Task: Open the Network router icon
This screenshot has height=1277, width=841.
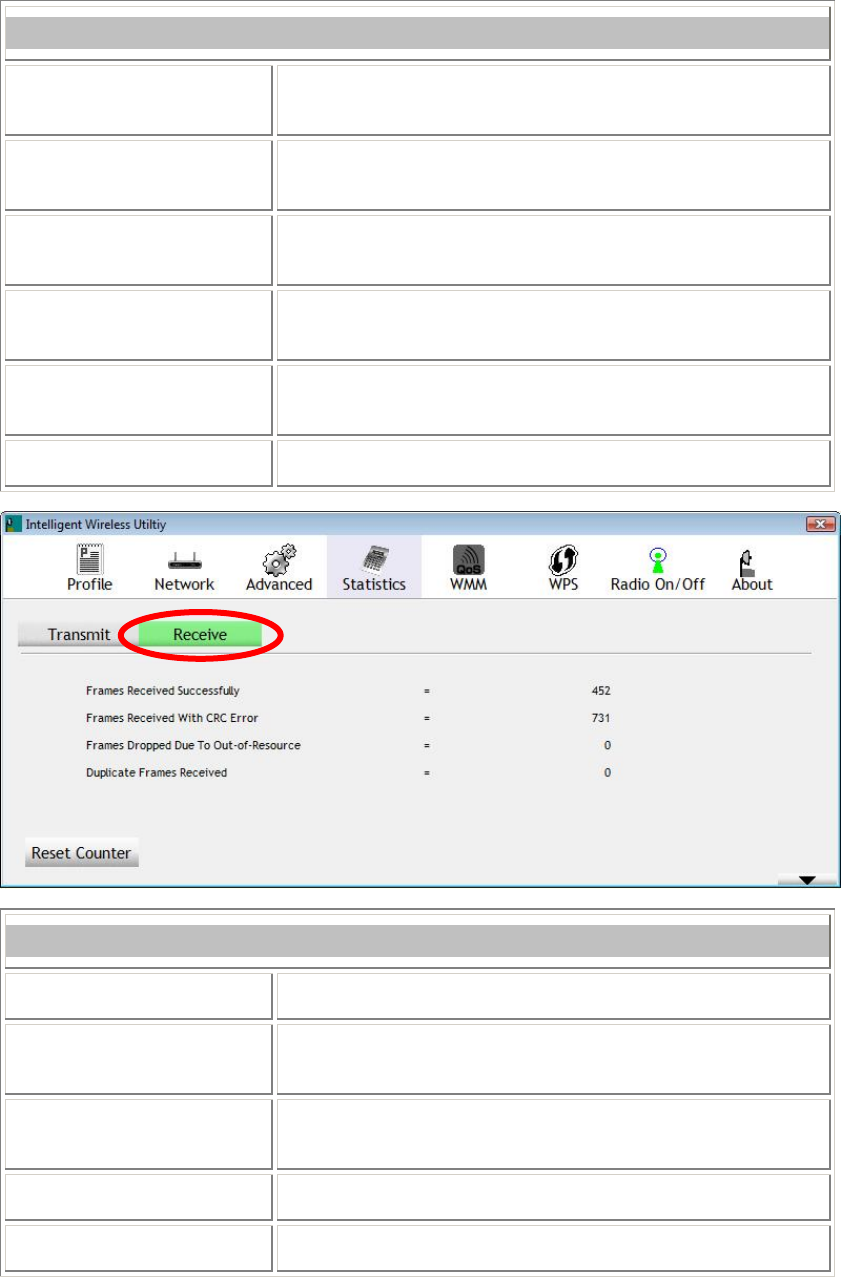Action: pyautogui.click(x=184, y=560)
